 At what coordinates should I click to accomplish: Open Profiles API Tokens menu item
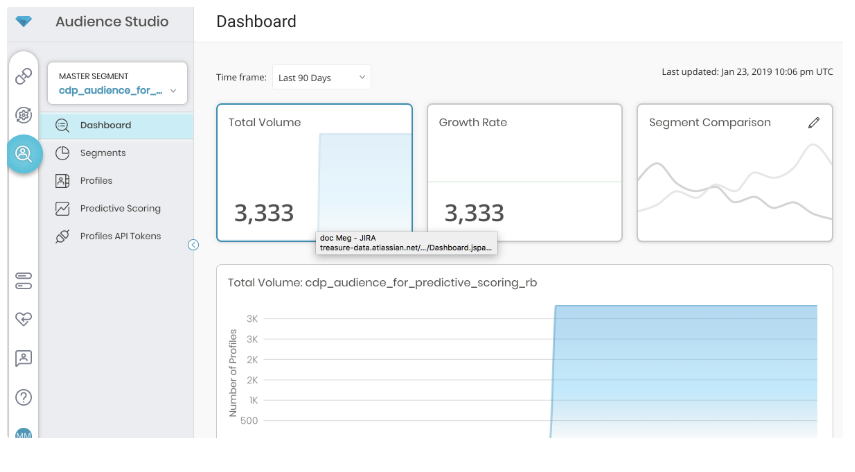click(x=119, y=237)
